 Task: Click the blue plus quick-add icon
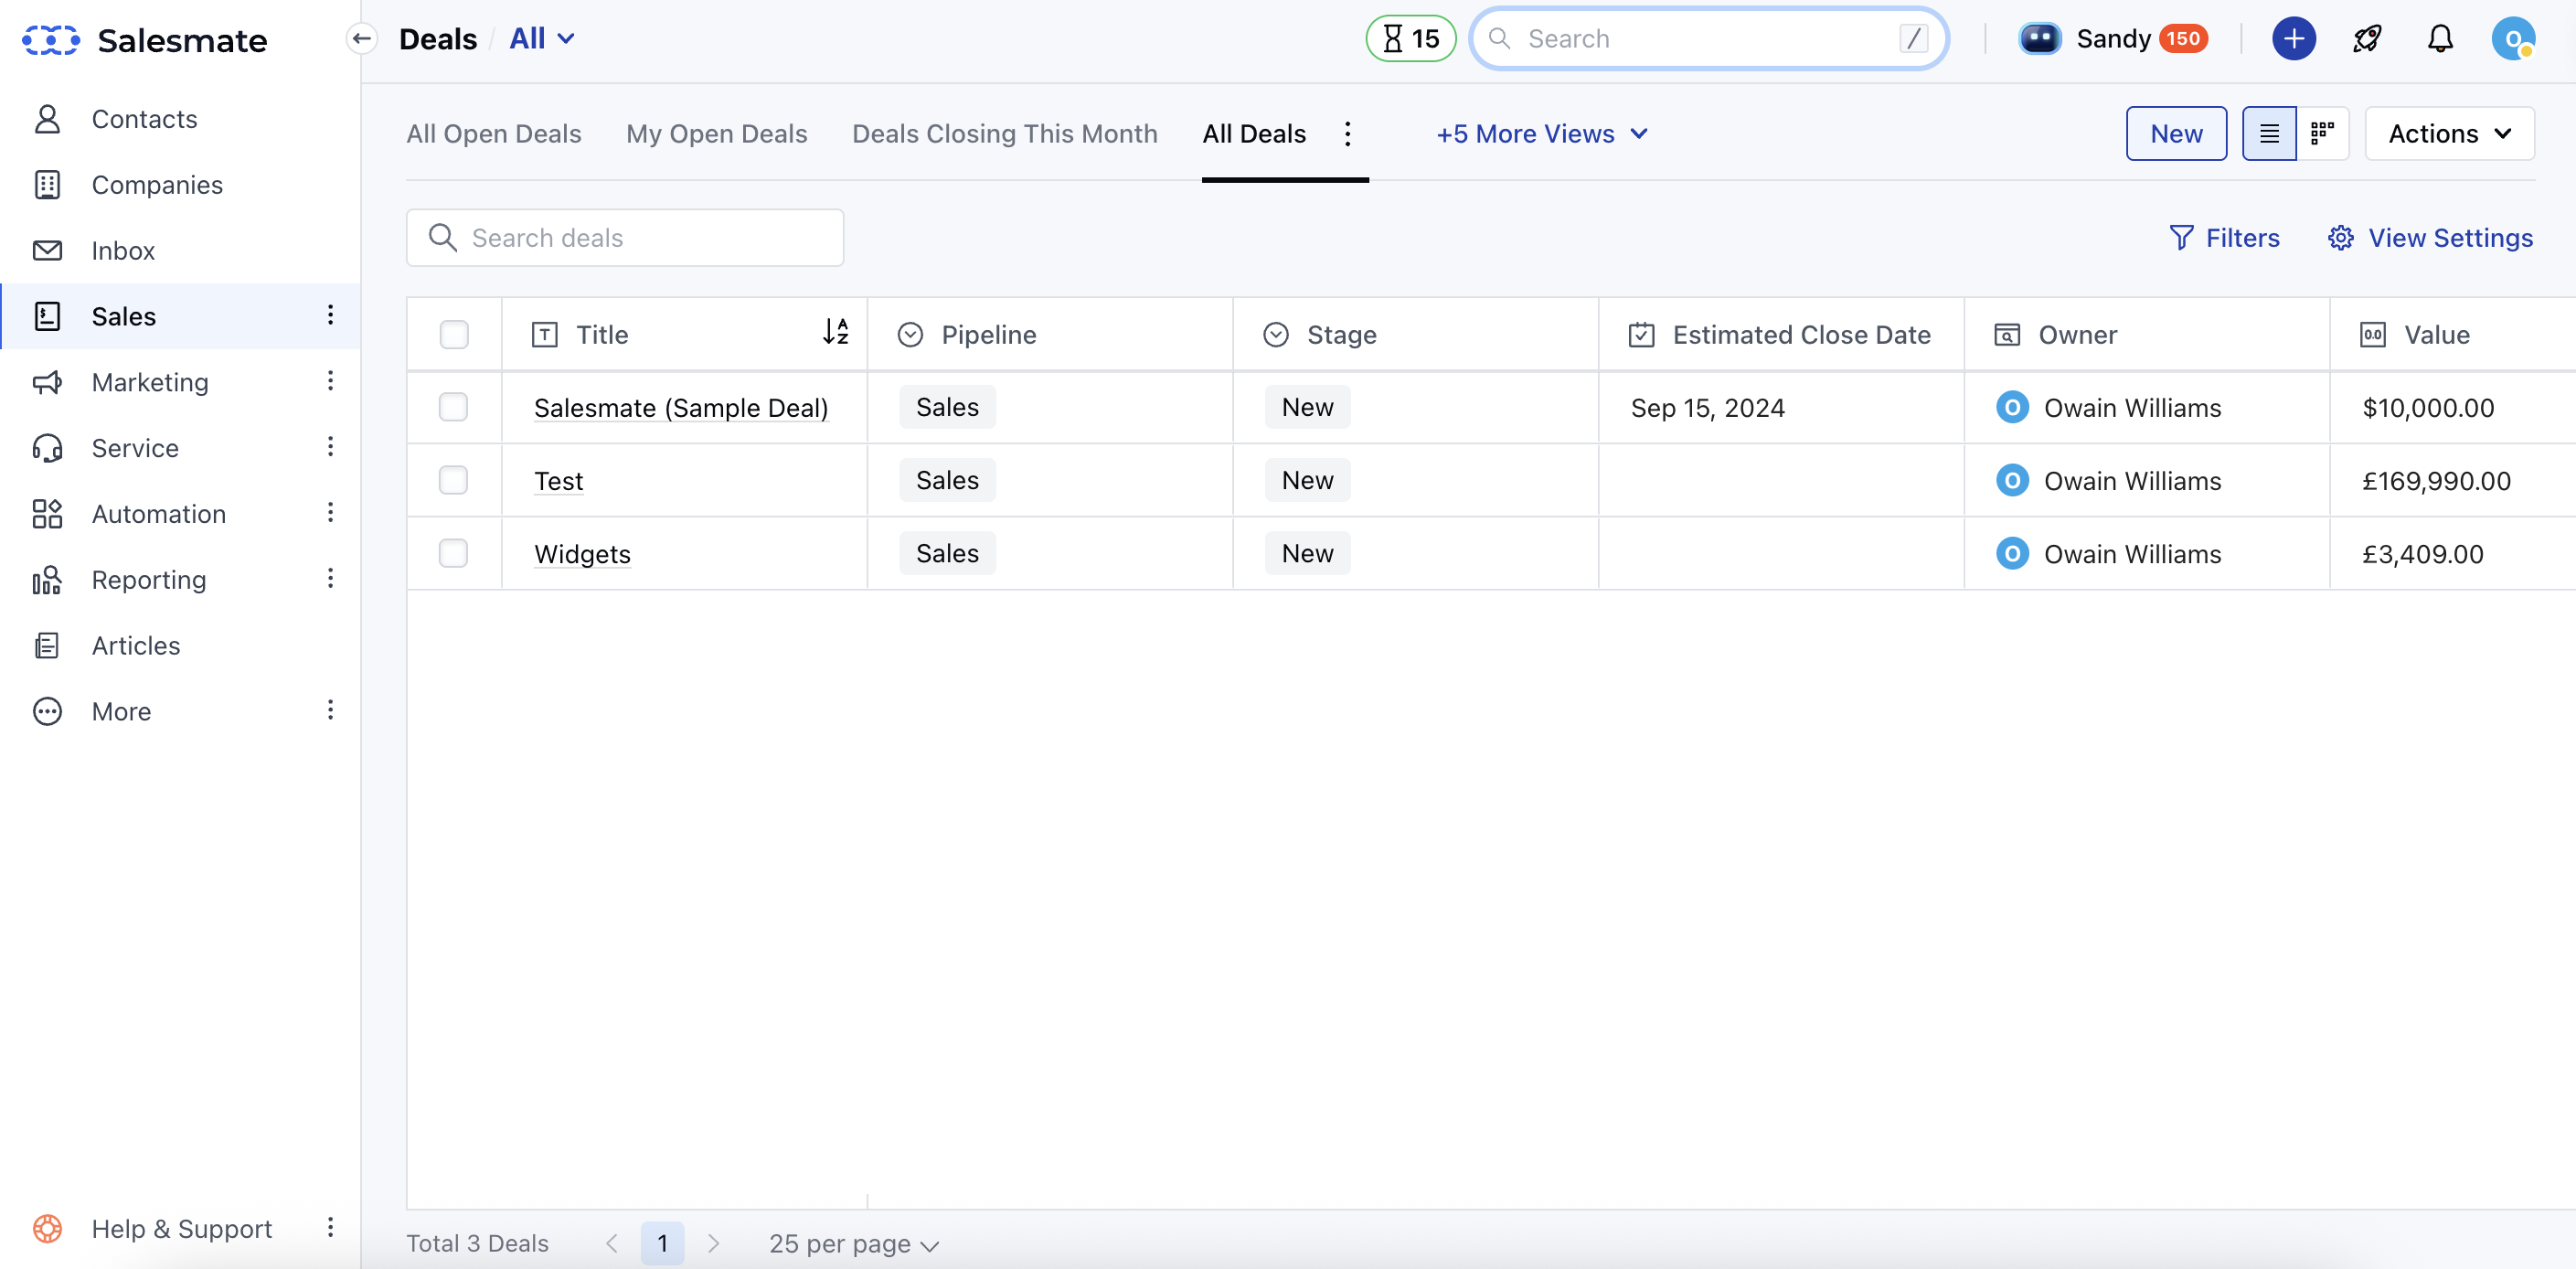coord(2294,38)
